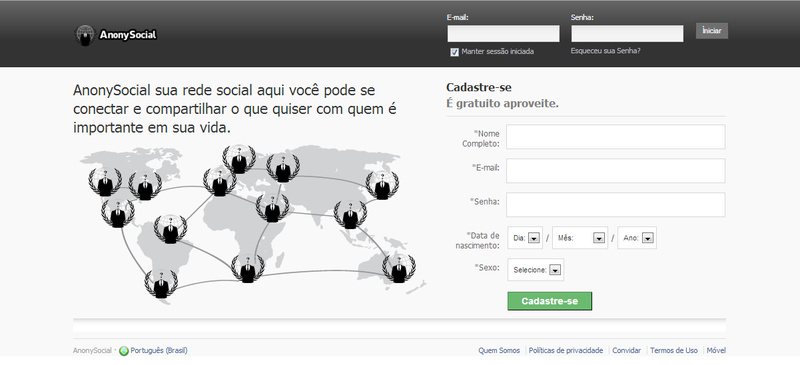Click the AnonySocial logo in header
Screen dimensions: 800x365
point(116,35)
